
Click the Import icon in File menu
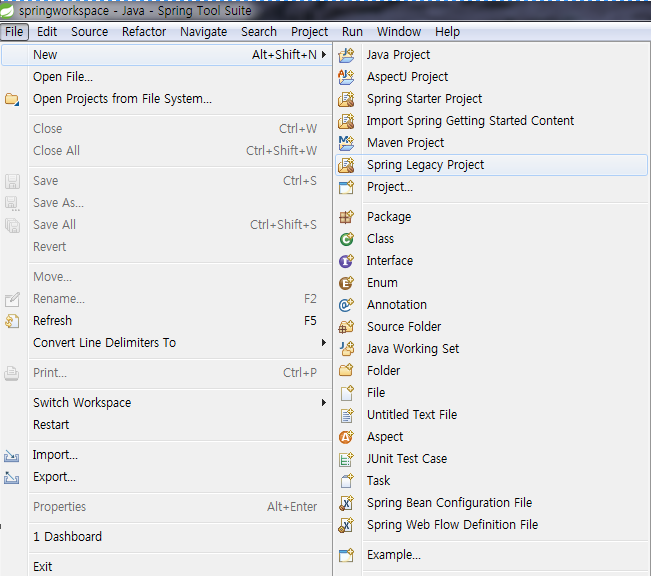12,456
